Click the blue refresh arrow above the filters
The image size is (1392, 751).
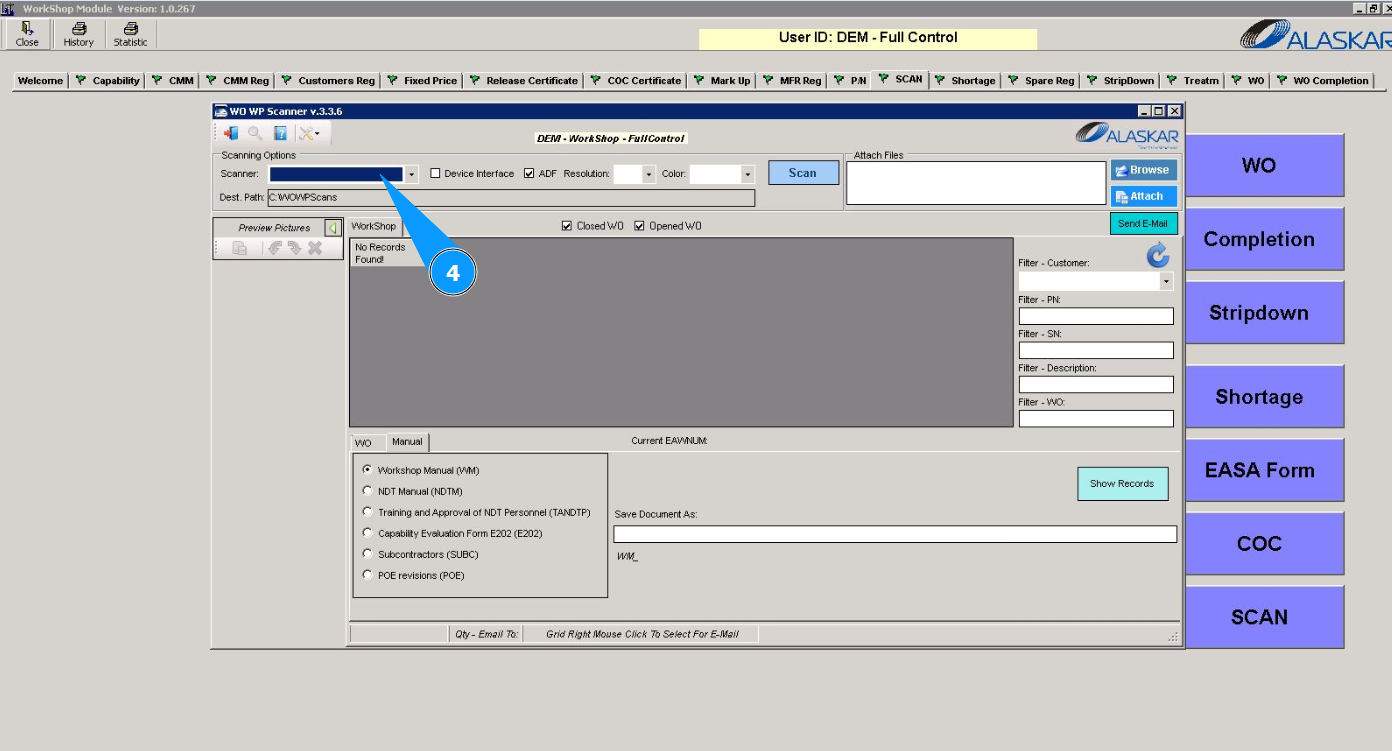coord(1158,256)
